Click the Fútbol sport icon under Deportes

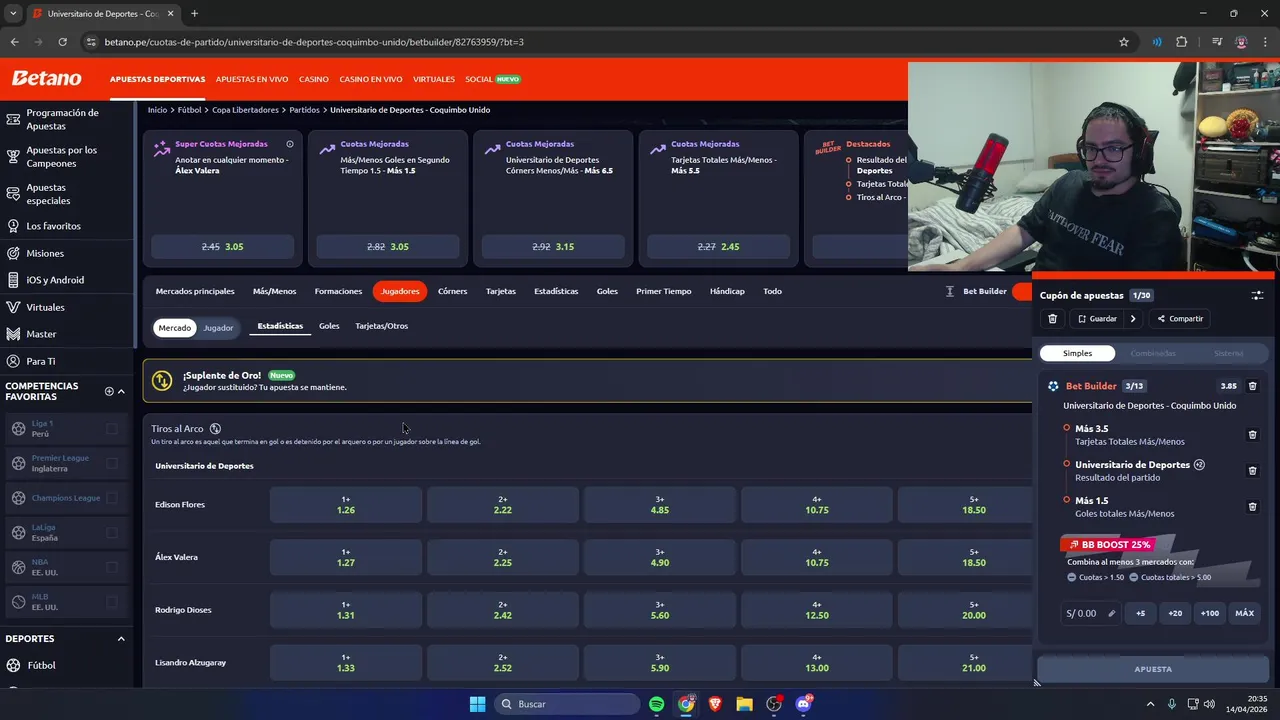click(13, 665)
